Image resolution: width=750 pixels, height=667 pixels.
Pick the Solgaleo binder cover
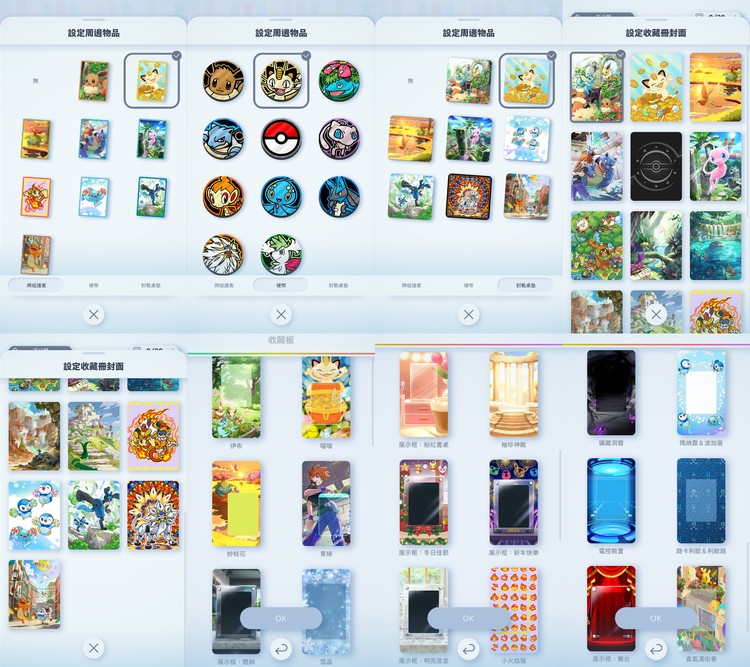click(x=153, y=515)
